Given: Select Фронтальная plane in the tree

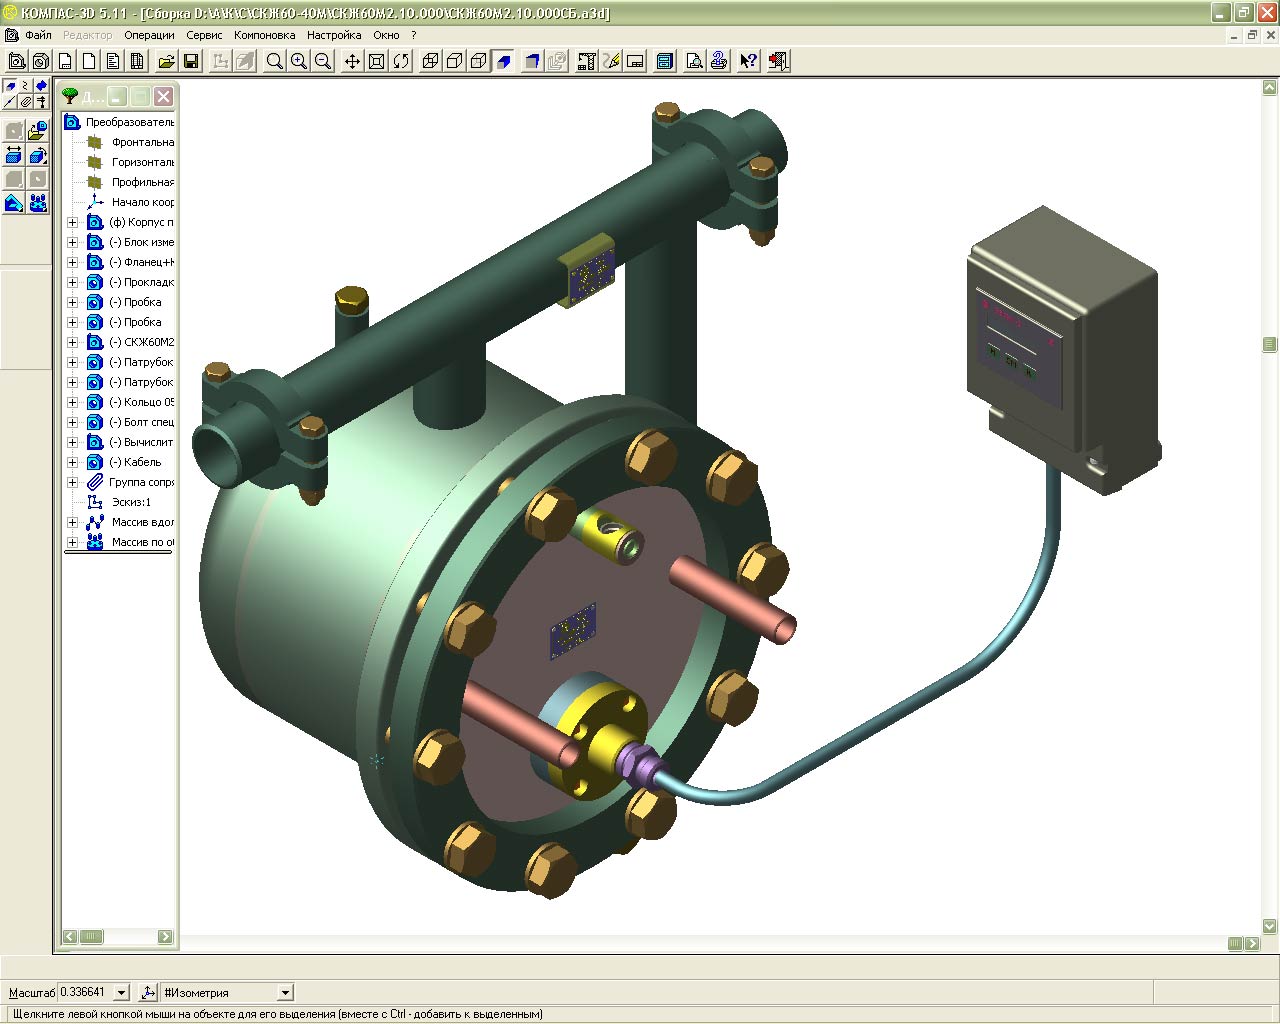Looking at the screenshot, I should coord(142,142).
